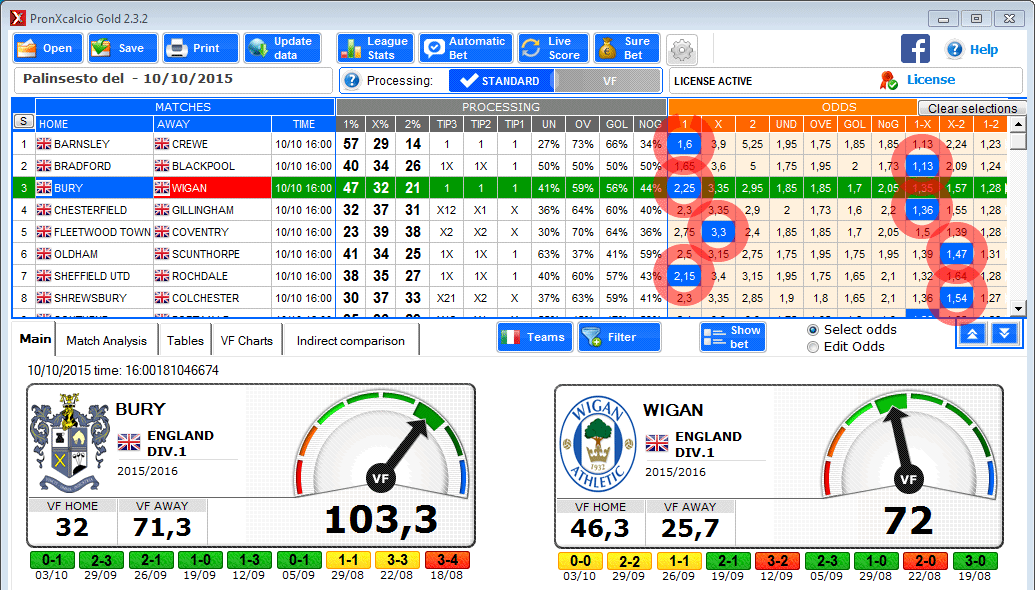Switch processing to STANDARD
Screen dimensions: 1035x590
point(501,81)
